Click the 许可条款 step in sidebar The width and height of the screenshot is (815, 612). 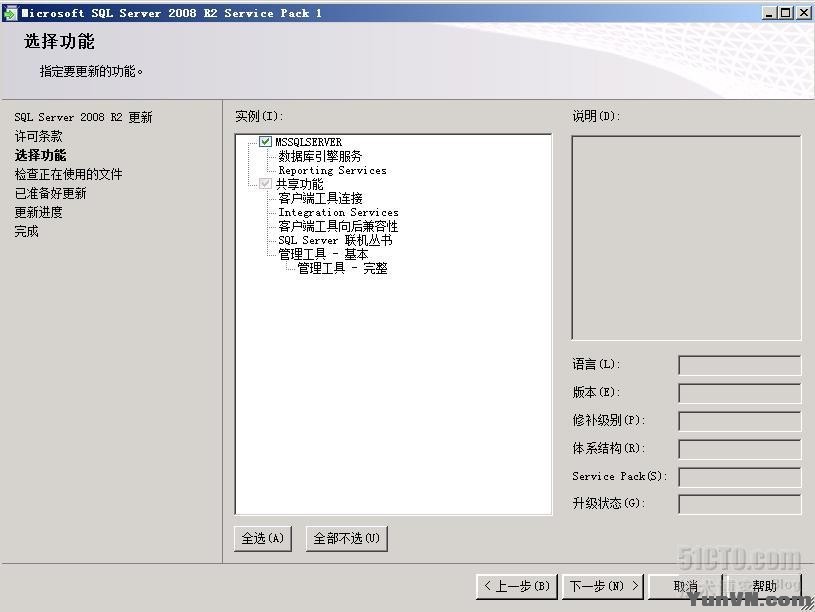[x=38, y=136]
